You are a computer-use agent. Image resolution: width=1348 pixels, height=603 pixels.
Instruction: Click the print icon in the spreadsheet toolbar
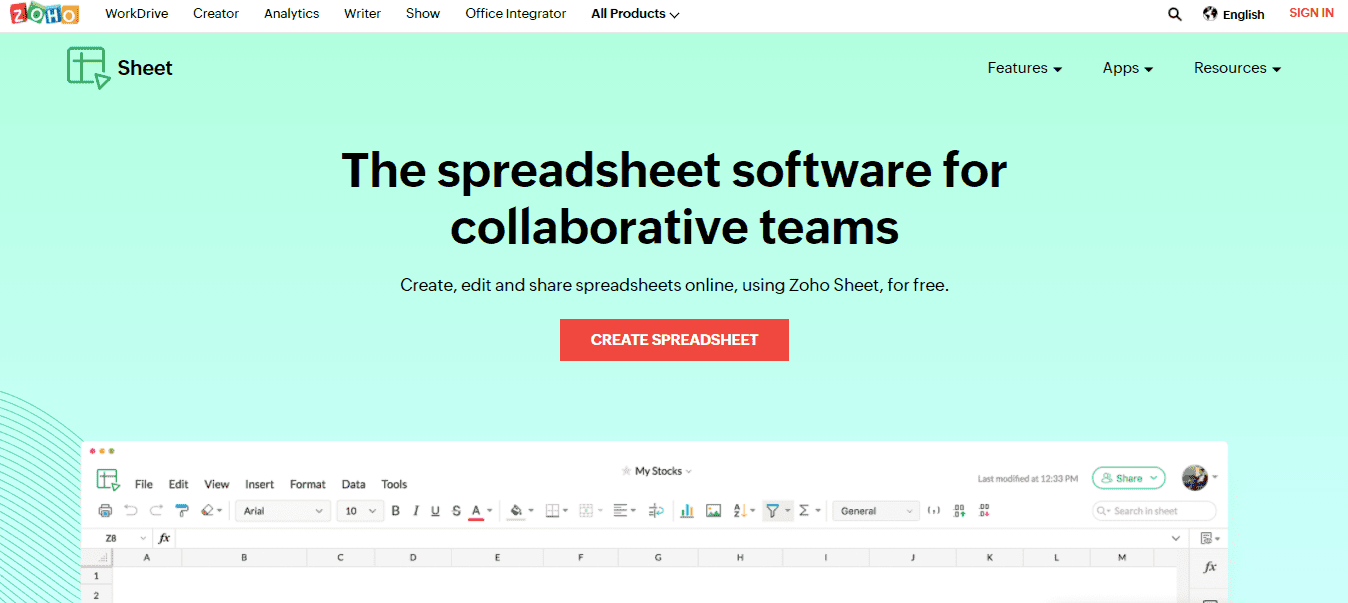coord(105,511)
